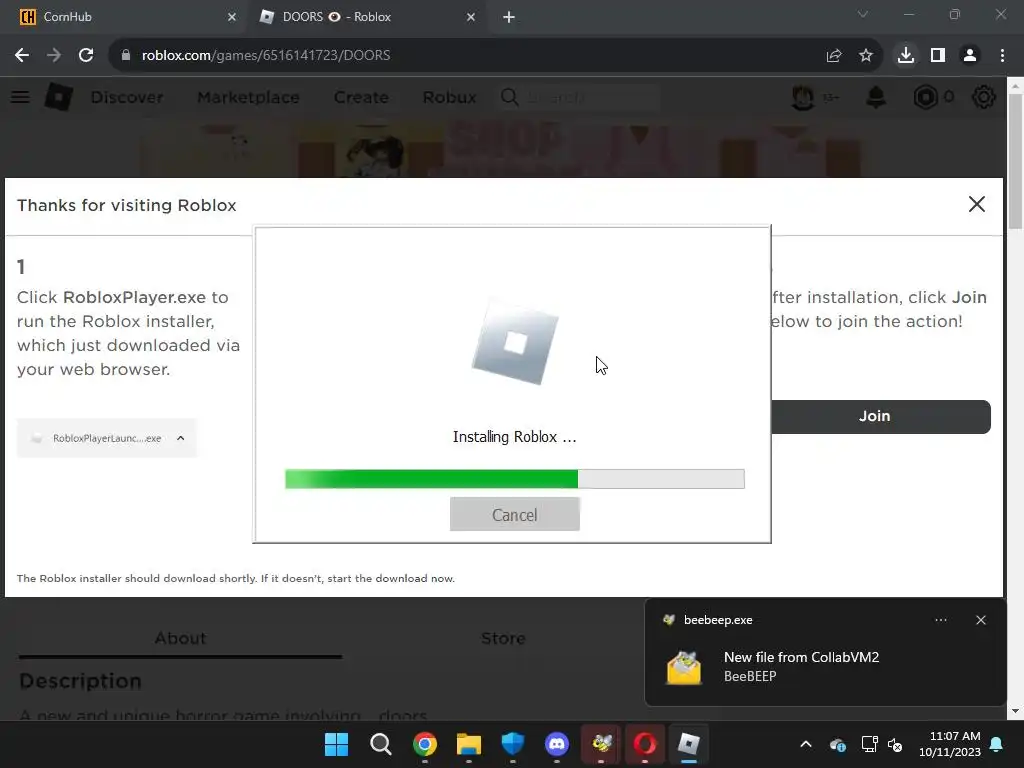Image resolution: width=1024 pixels, height=768 pixels.
Task: Dismiss the beebeep.exe notification
Action: click(x=981, y=620)
